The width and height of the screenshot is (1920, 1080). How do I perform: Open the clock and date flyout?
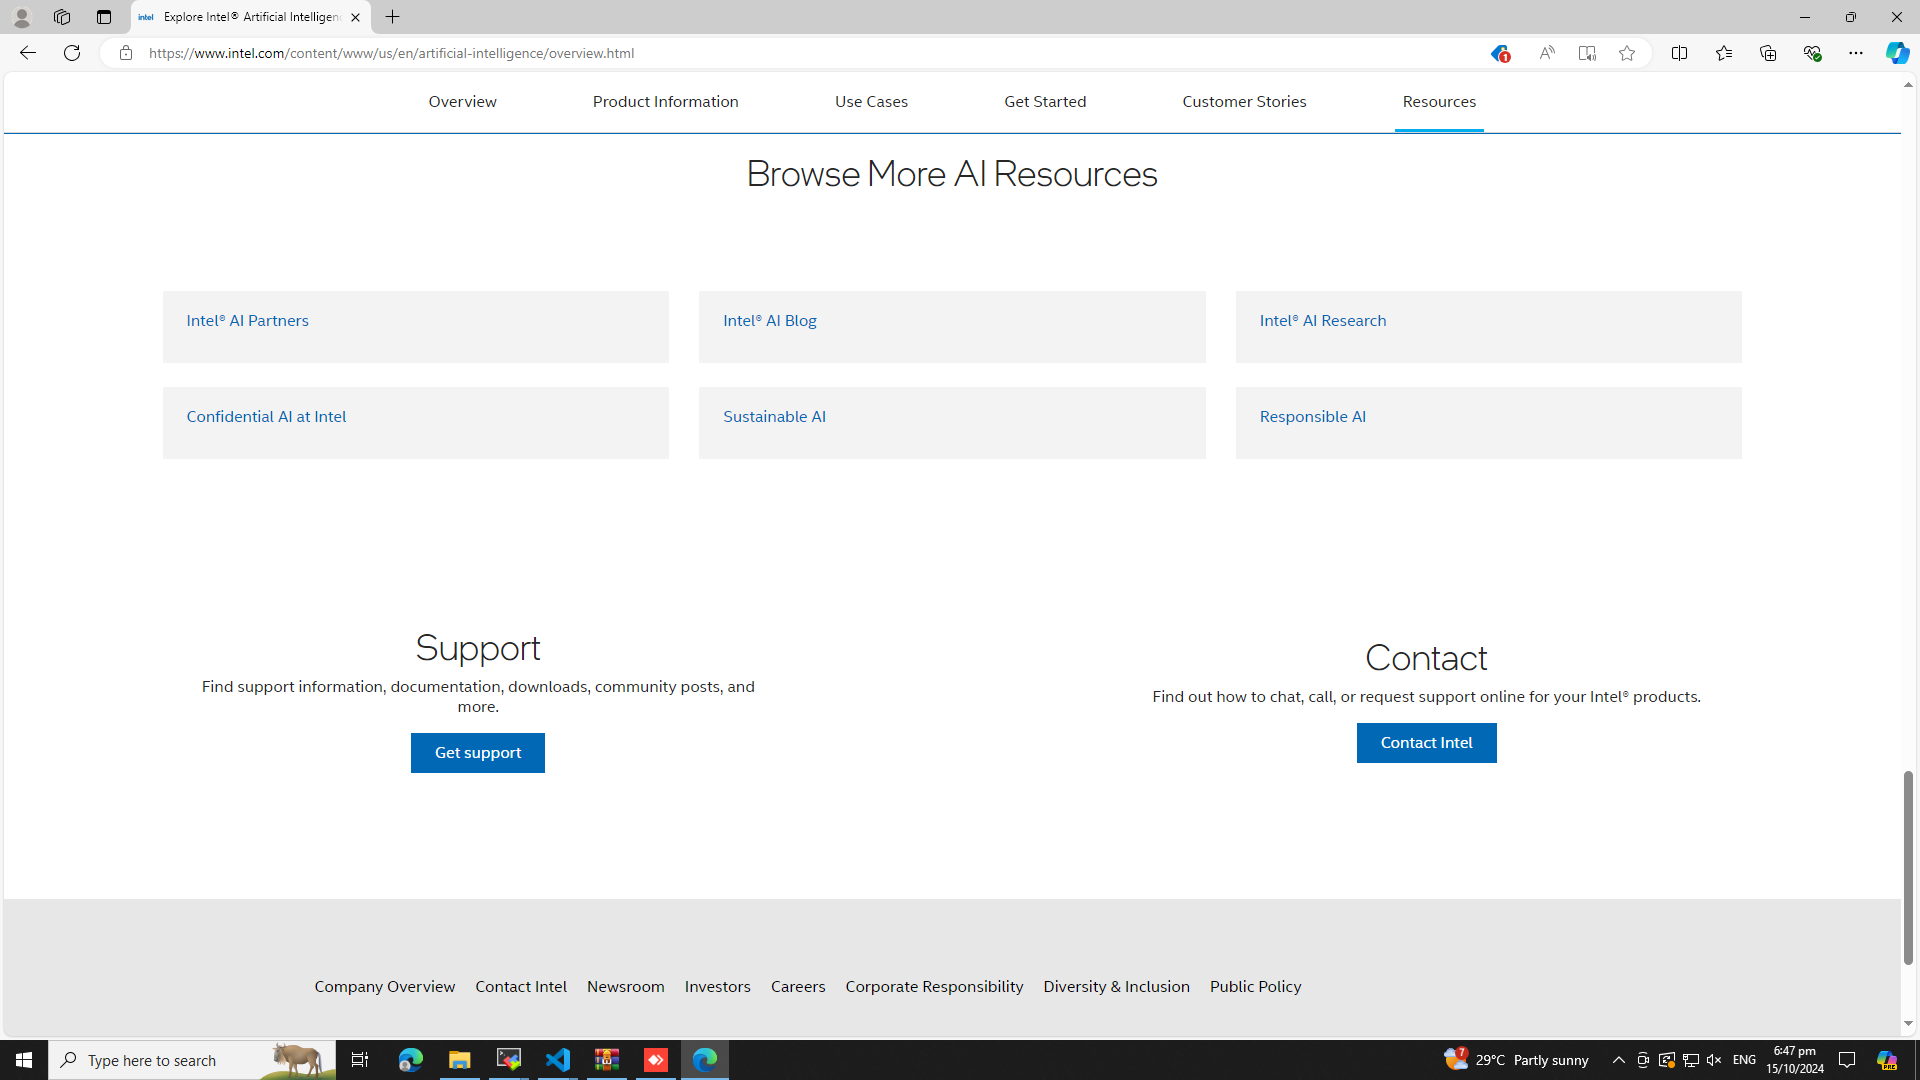tap(1794, 1060)
